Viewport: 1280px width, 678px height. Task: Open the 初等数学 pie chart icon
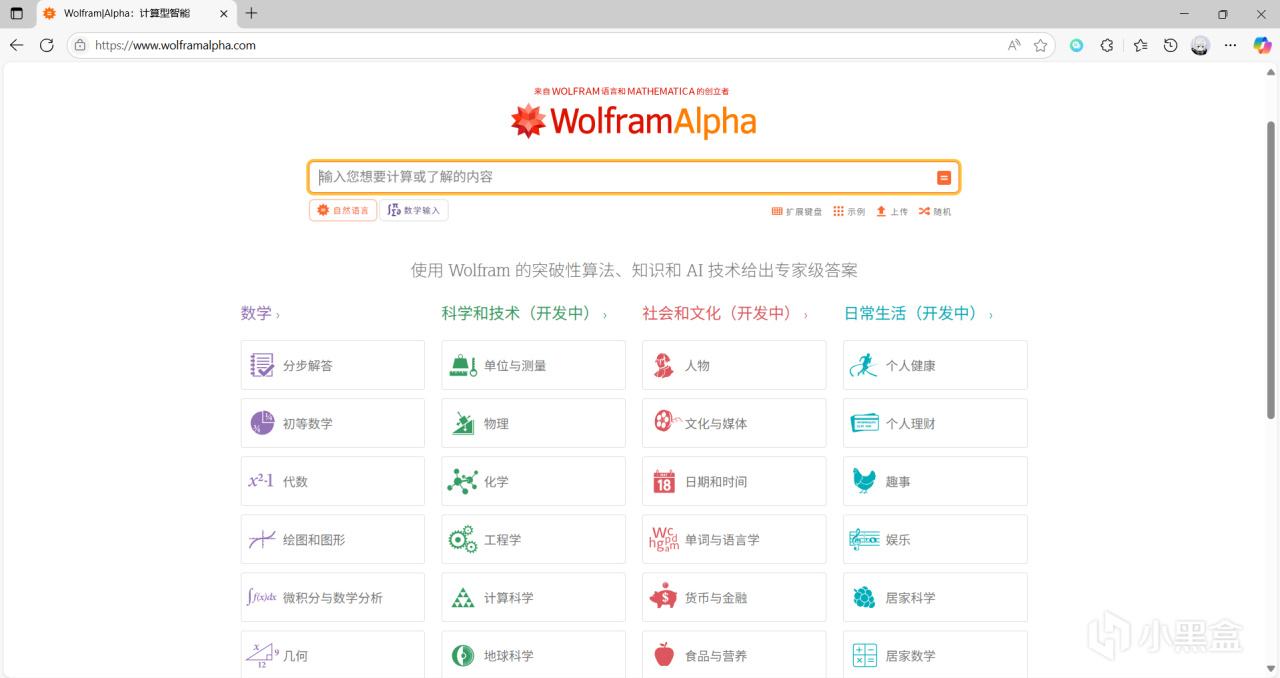pyautogui.click(x=262, y=423)
